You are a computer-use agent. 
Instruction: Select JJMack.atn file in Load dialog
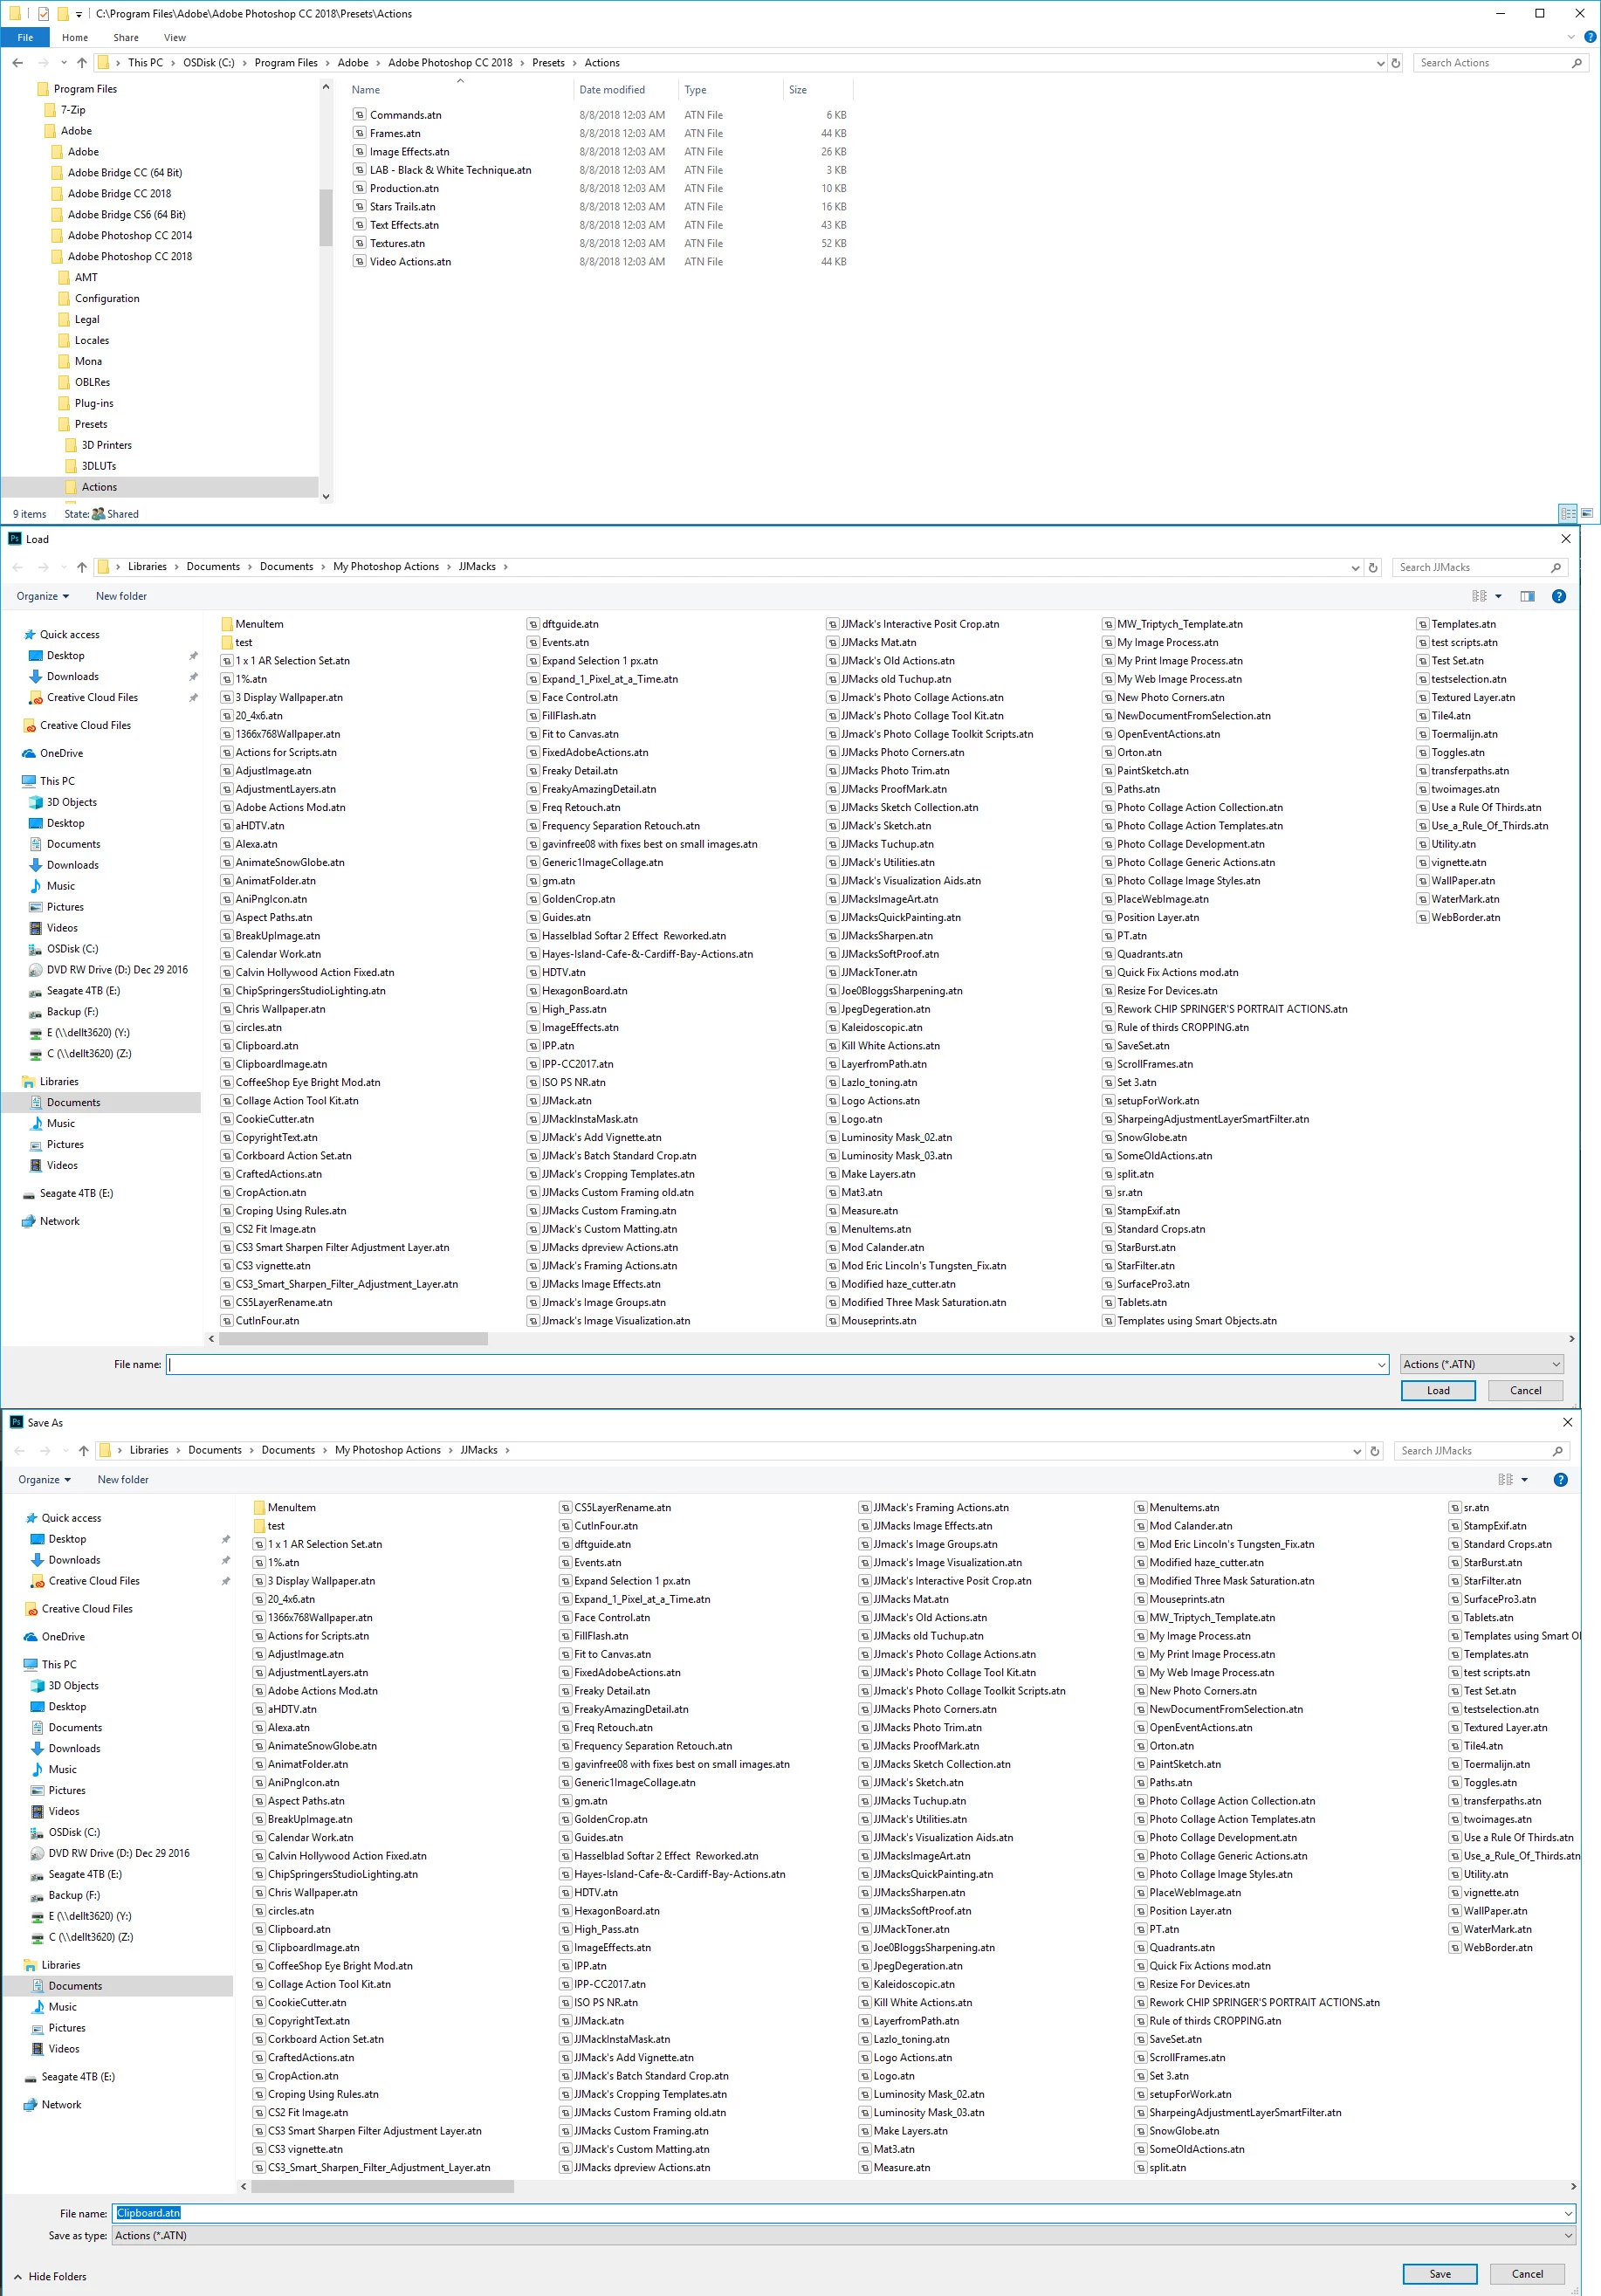566,1101
